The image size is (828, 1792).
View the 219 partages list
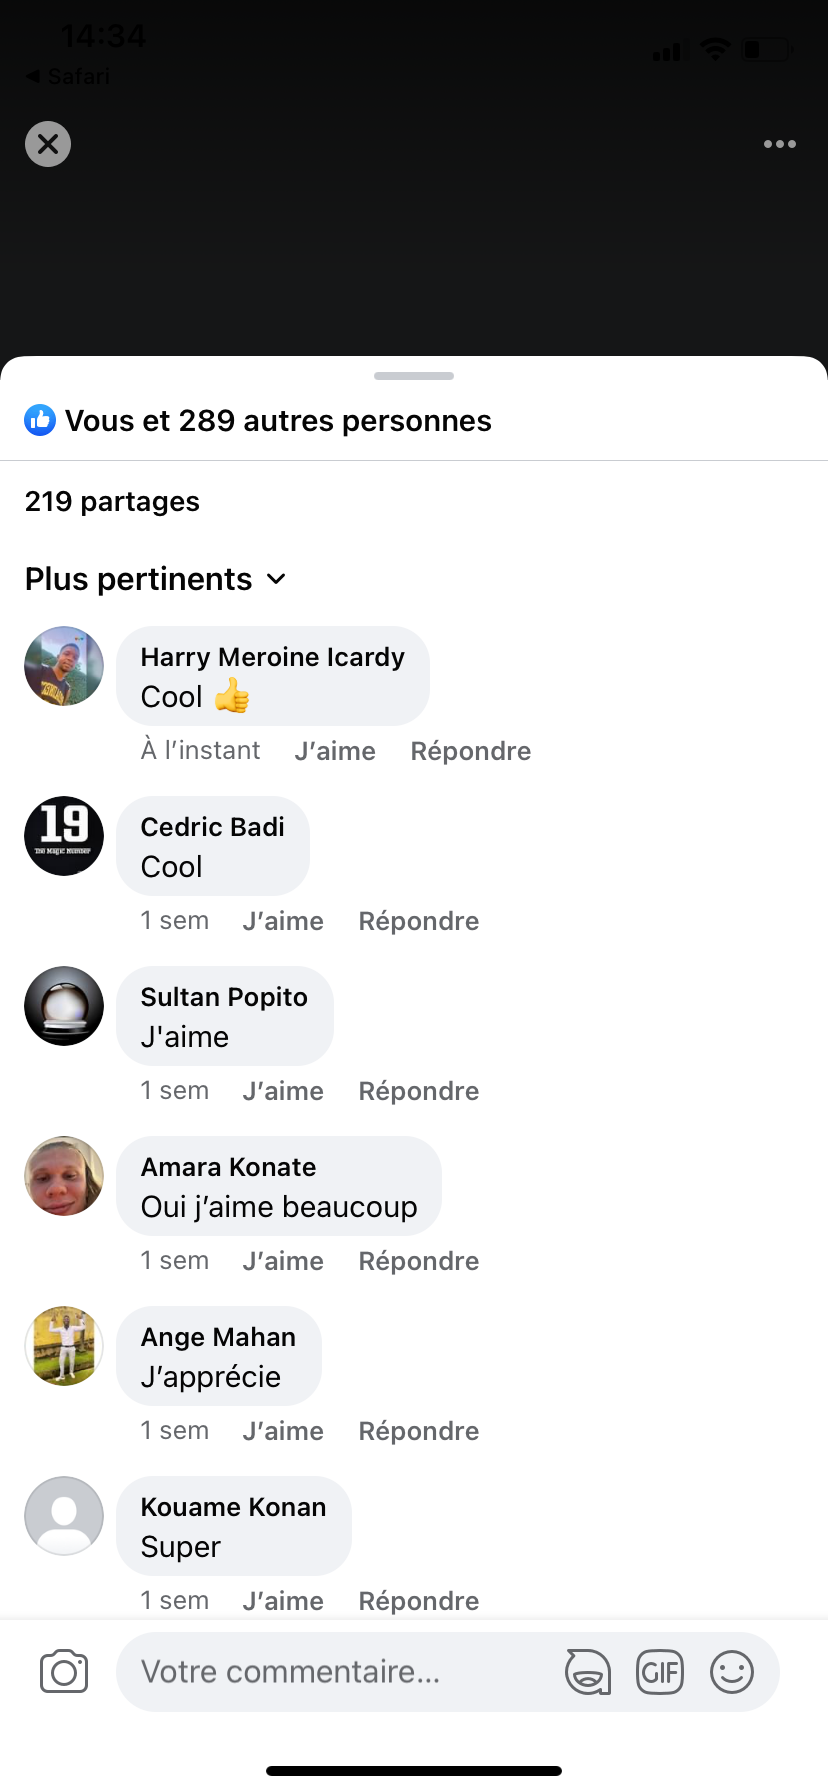click(x=112, y=501)
